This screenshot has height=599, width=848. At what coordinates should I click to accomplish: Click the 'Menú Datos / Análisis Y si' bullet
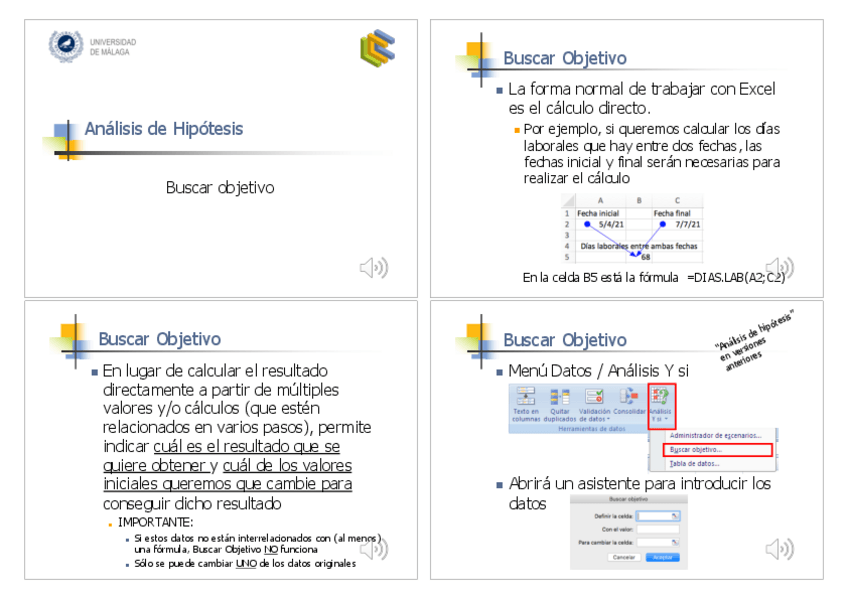coord(598,371)
